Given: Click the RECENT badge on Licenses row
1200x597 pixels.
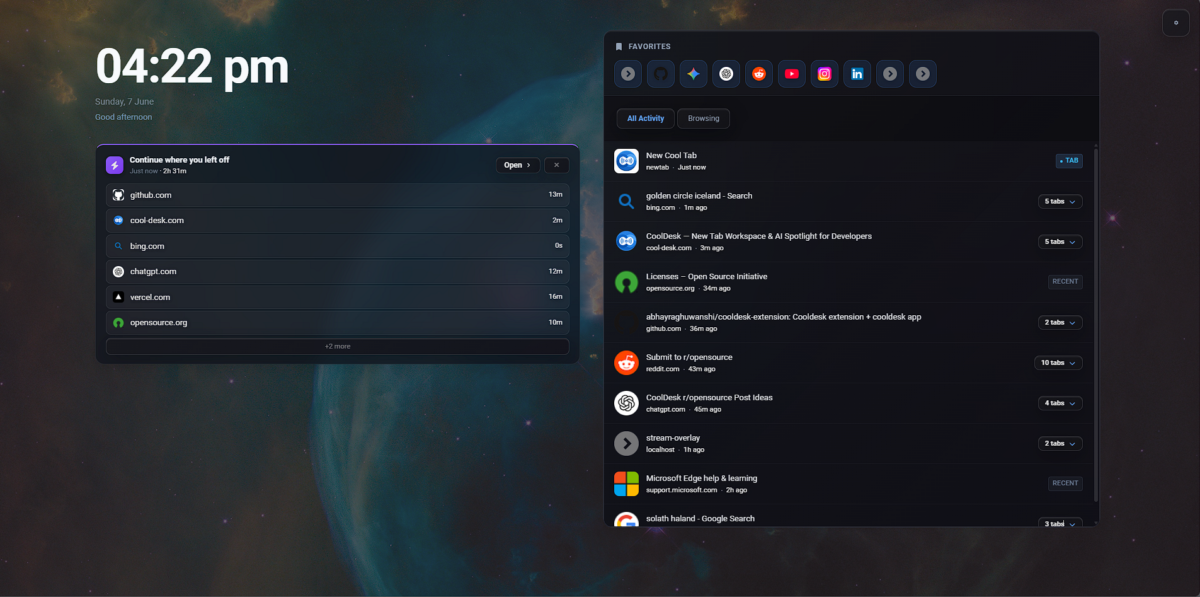Looking at the screenshot, I should click(1065, 281).
